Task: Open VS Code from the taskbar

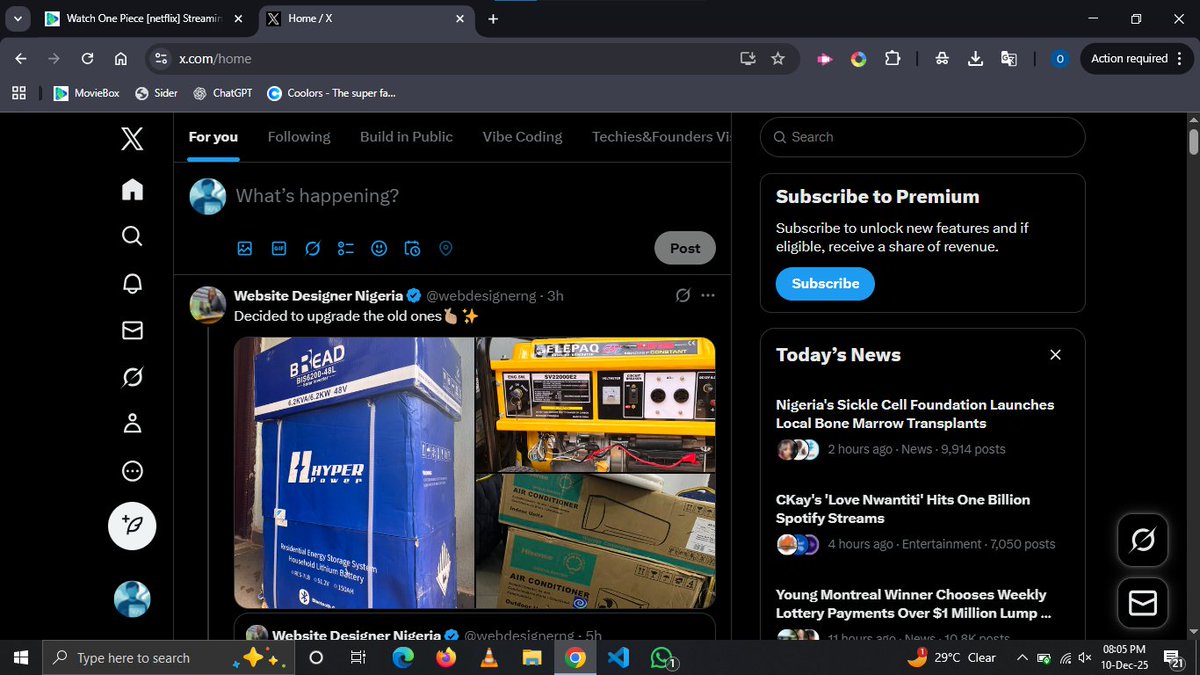Action: point(618,658)
